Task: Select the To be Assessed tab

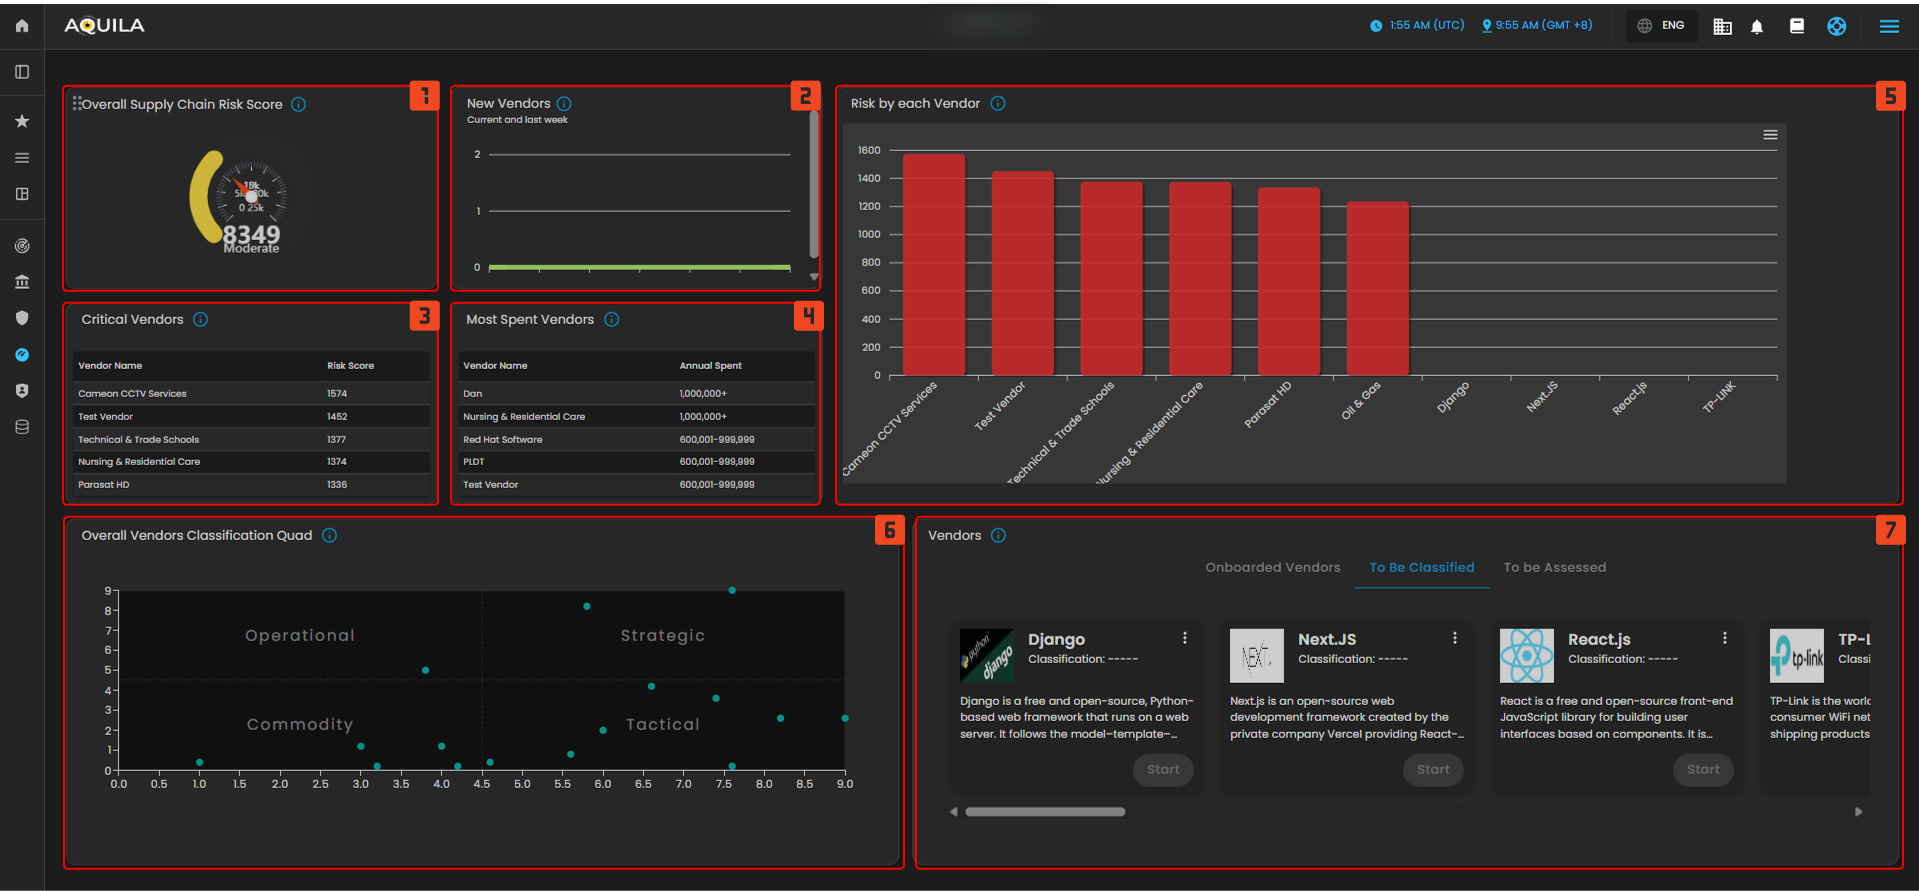Action: 1554,568
